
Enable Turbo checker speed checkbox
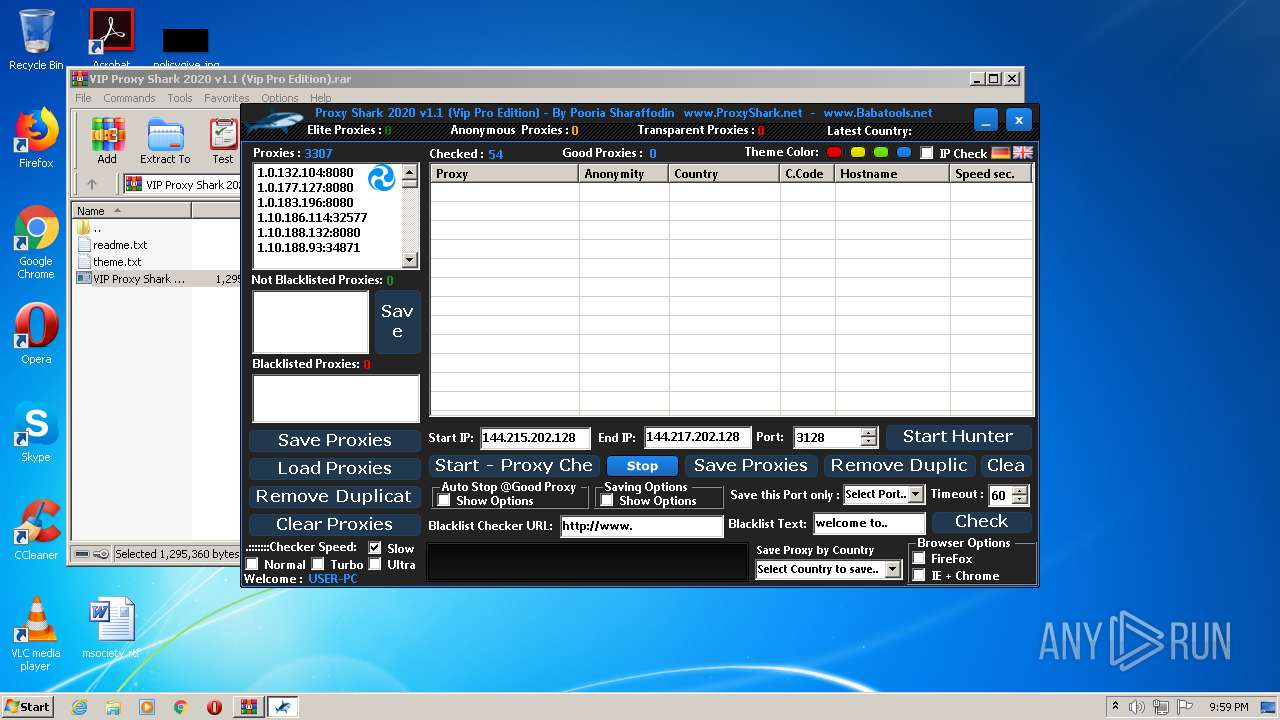coord(318,565)
